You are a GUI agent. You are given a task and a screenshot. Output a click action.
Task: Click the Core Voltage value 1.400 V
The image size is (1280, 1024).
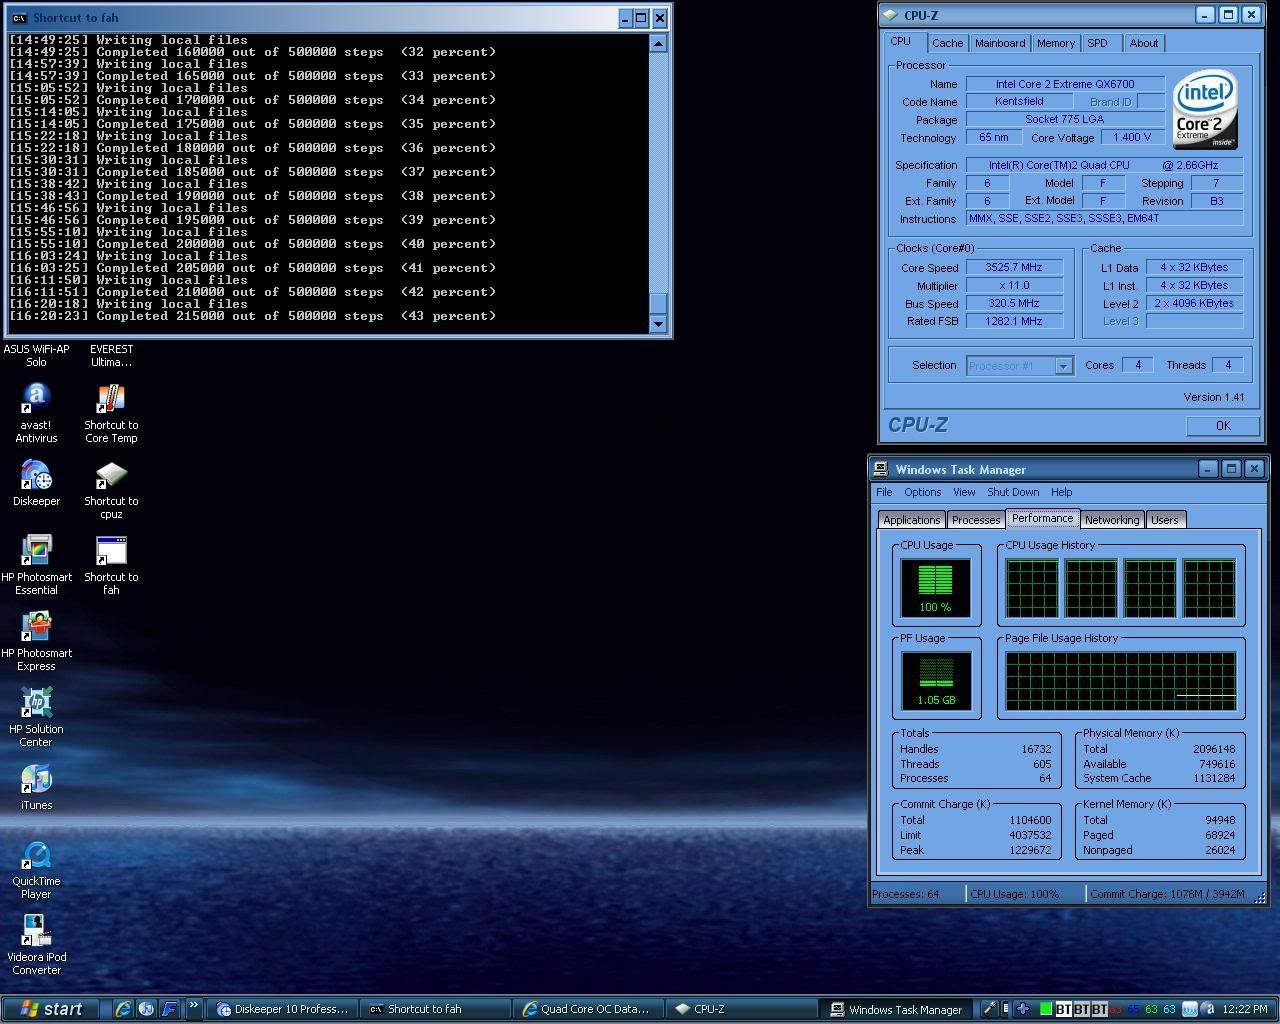coord(1132,138)
